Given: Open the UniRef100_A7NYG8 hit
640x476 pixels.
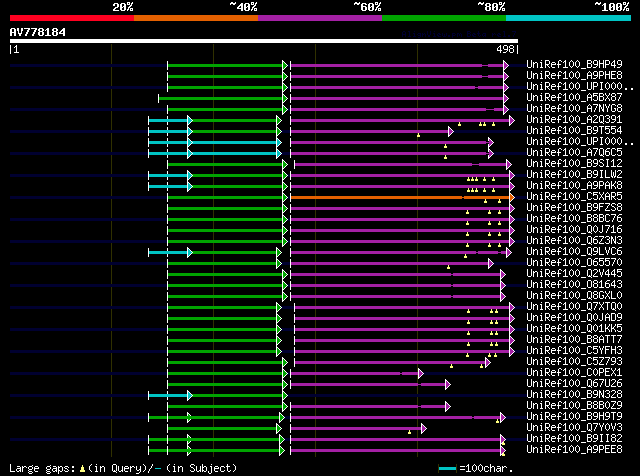Looking at the screenshot, I should 574,108.
